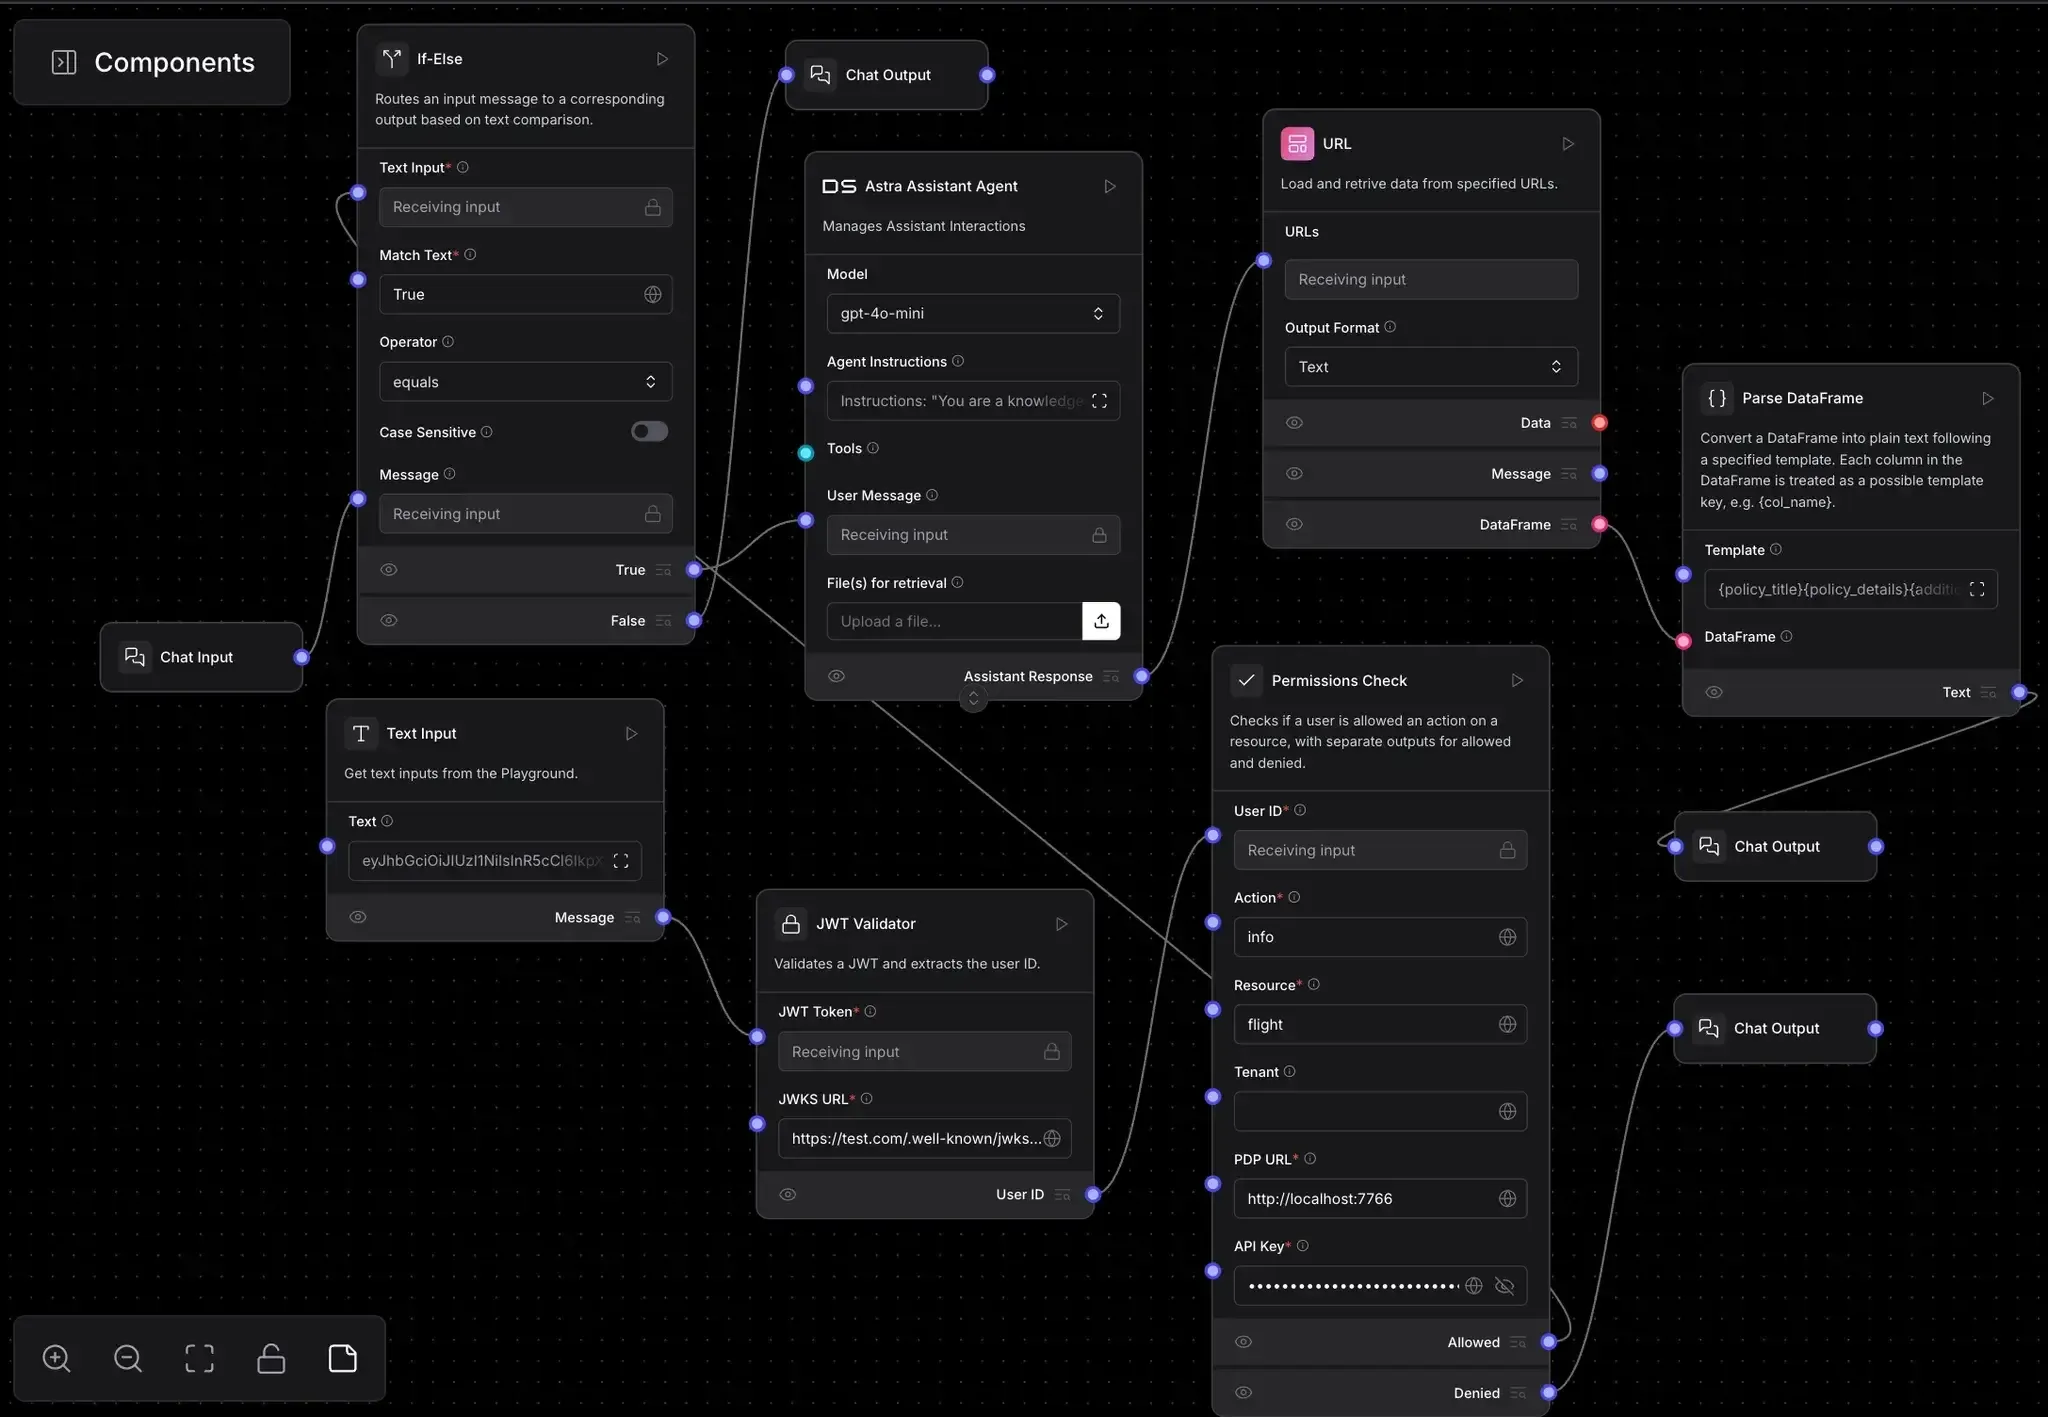This screenshot has height=1417, width=2048.
Task: Click the file upload button in Astra Agent
Action: click(x=1101, y=621)
